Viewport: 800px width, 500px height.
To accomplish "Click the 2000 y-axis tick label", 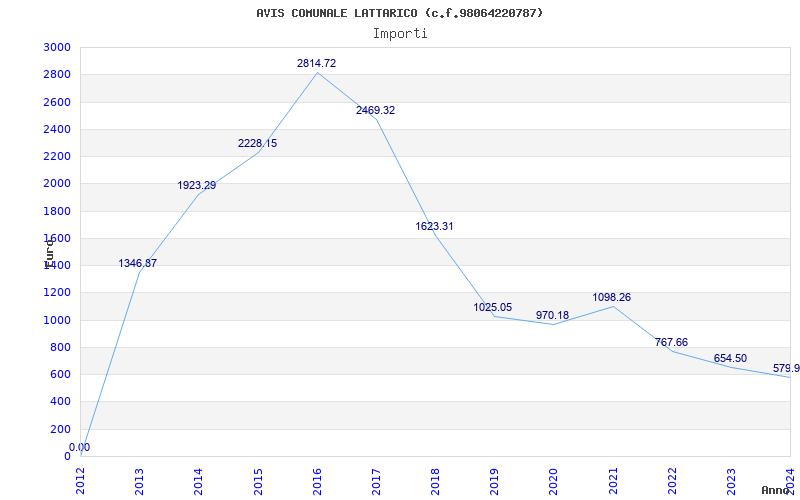I will [x=57, y=184].
